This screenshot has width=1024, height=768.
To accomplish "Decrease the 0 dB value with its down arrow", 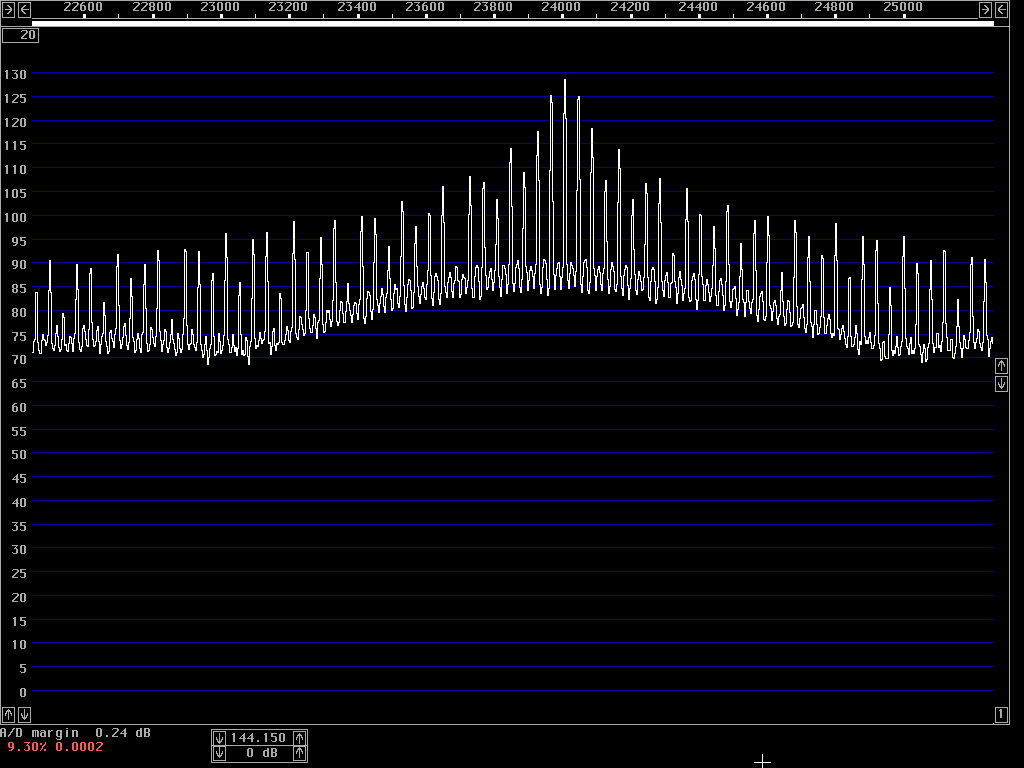I will click(219, 754).
